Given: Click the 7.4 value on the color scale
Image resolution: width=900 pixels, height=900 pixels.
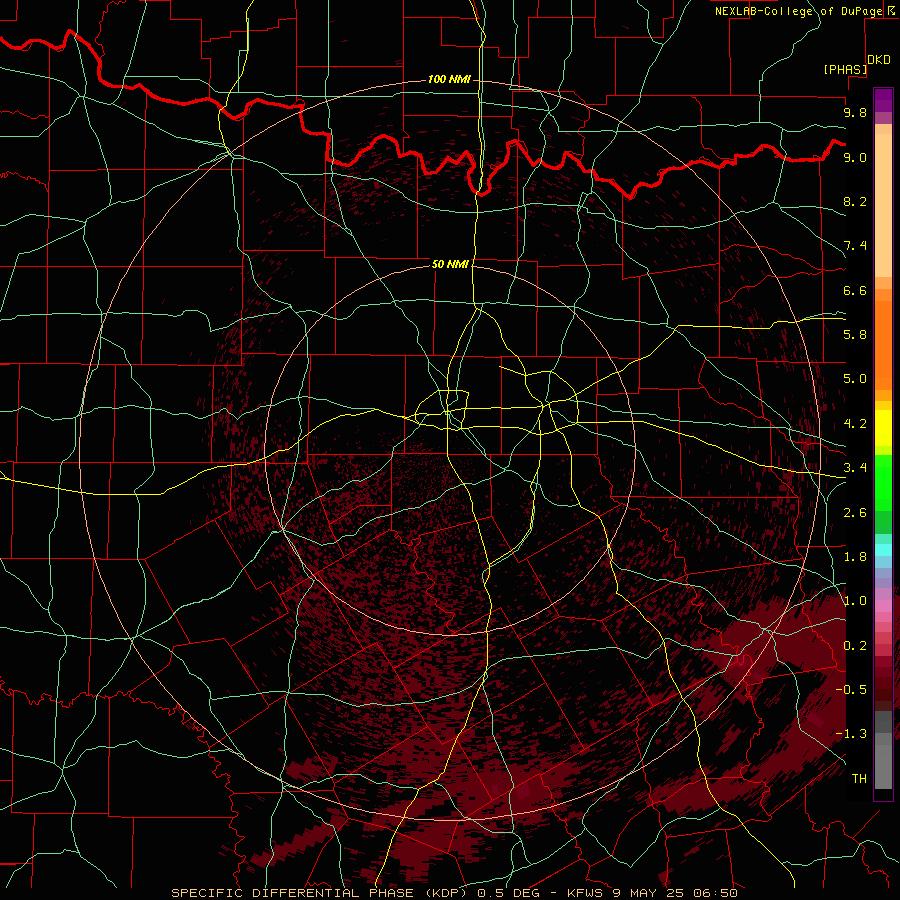Looking at the screenshot, I should click(855, 246).
